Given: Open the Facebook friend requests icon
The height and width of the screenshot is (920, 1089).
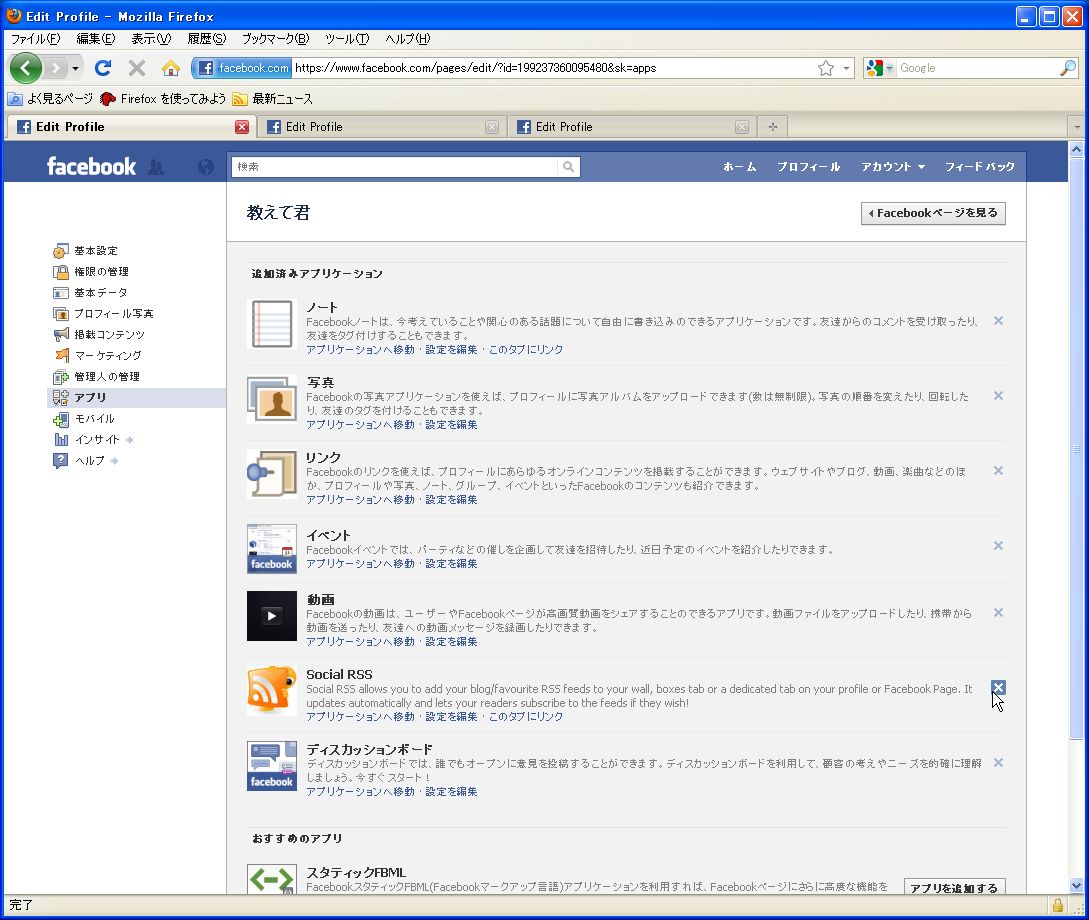Looking at the screenshot, I should pyautogui.click(x=156, y=167).
